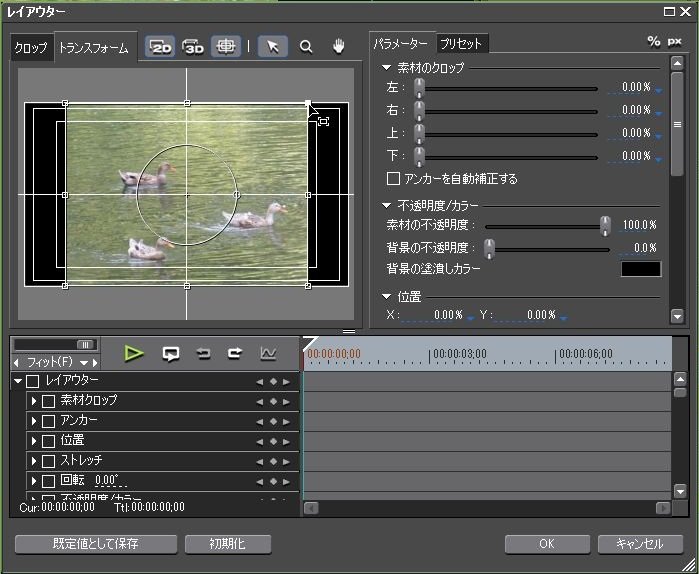Click 既定値として保存 button
The height and width of the screenshot is (574, 699).
pyautogui.click(x=96, y=544)
